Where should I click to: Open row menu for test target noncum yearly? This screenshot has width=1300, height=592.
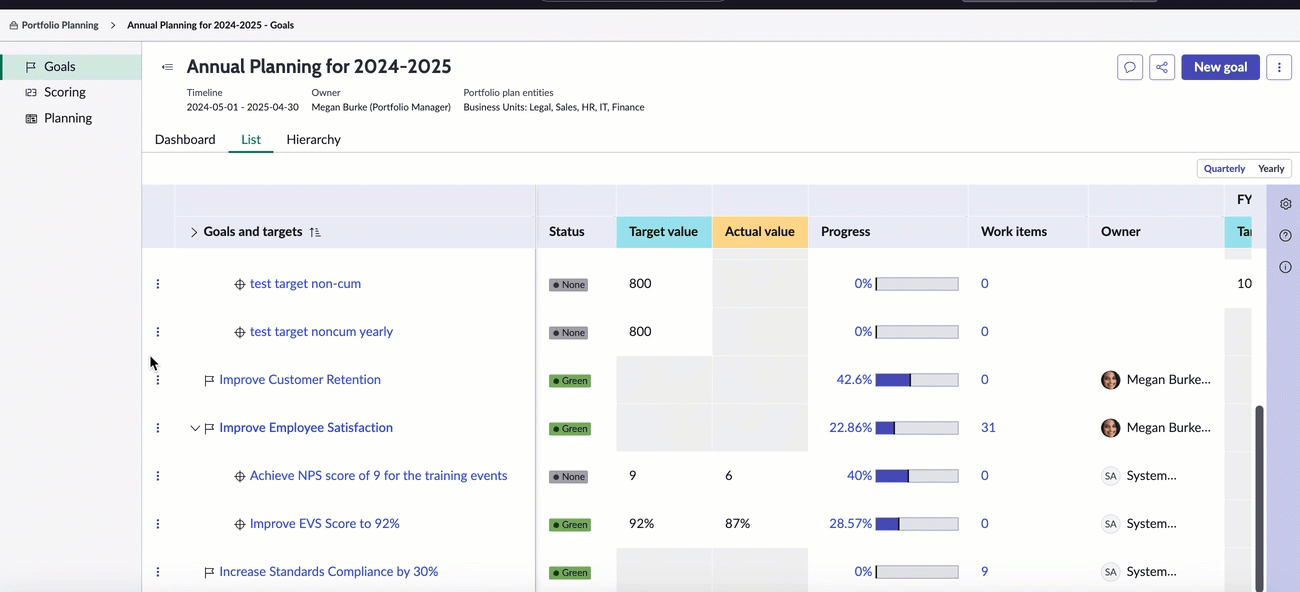(158, 332)
